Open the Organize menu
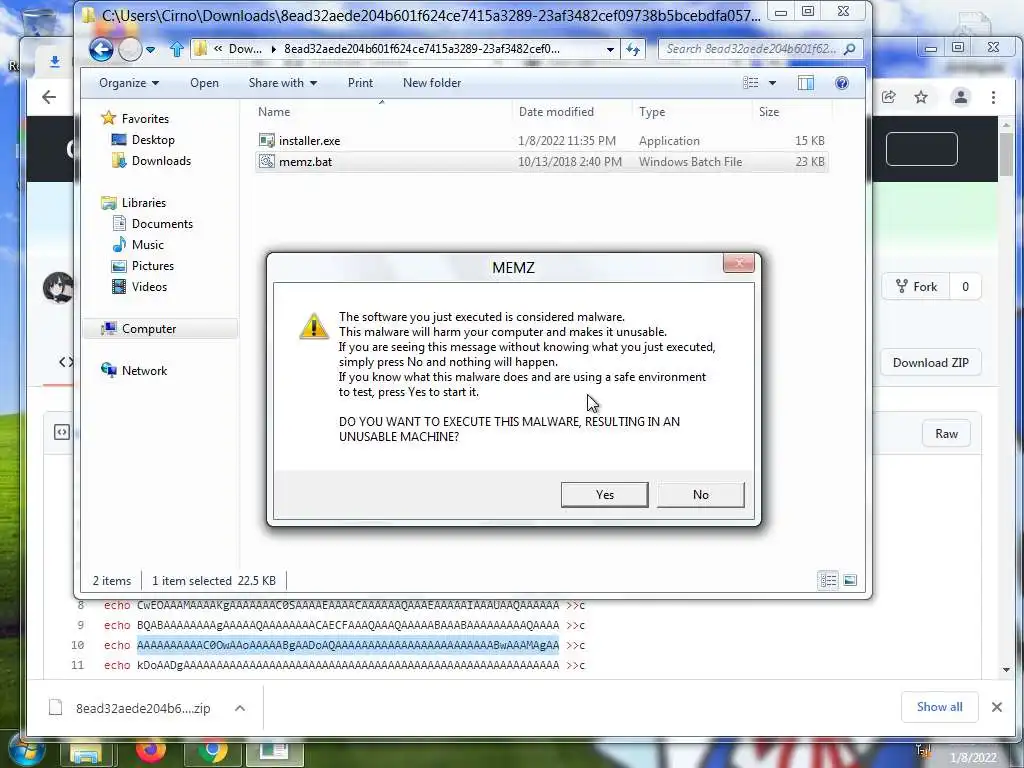 click(x=129, y=83)
